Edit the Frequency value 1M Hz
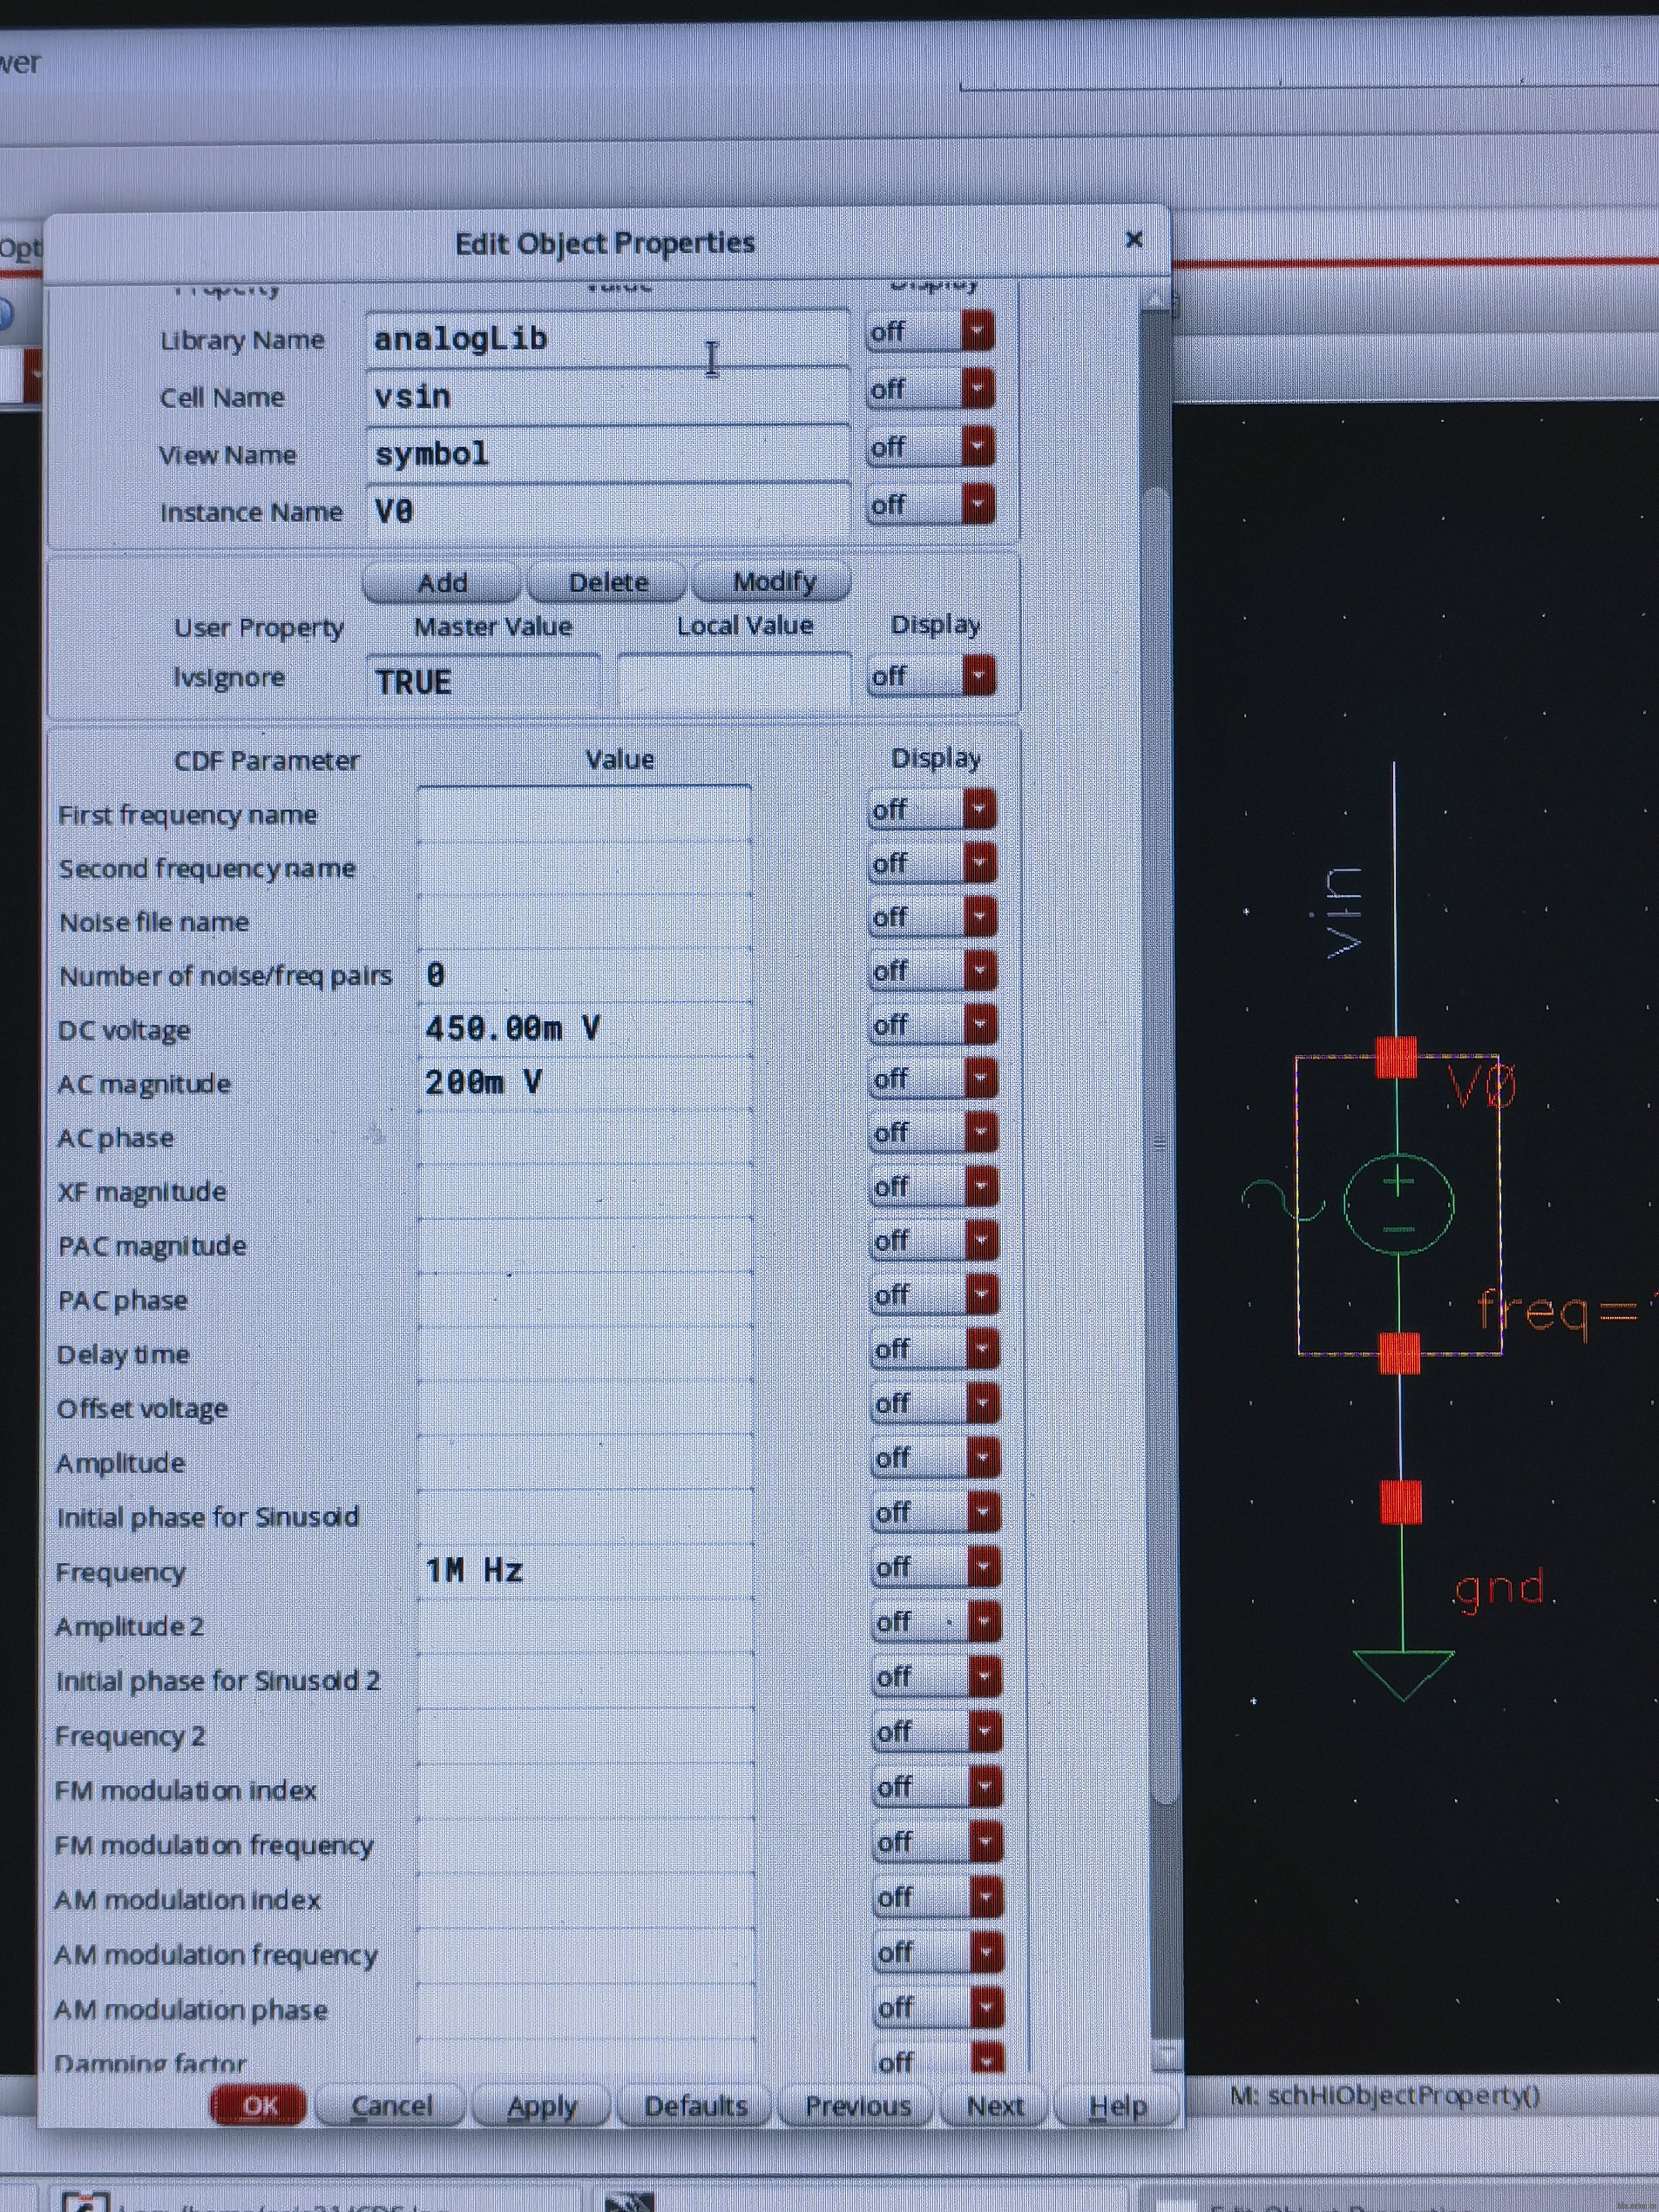Screen dimensions: 1659x2212 pos(584,1570)
